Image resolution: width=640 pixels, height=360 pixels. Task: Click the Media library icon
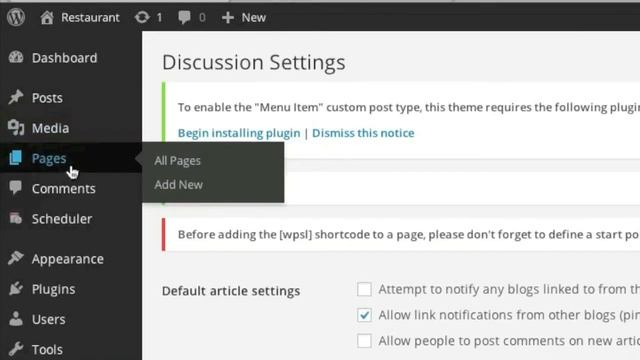[16, 127]
